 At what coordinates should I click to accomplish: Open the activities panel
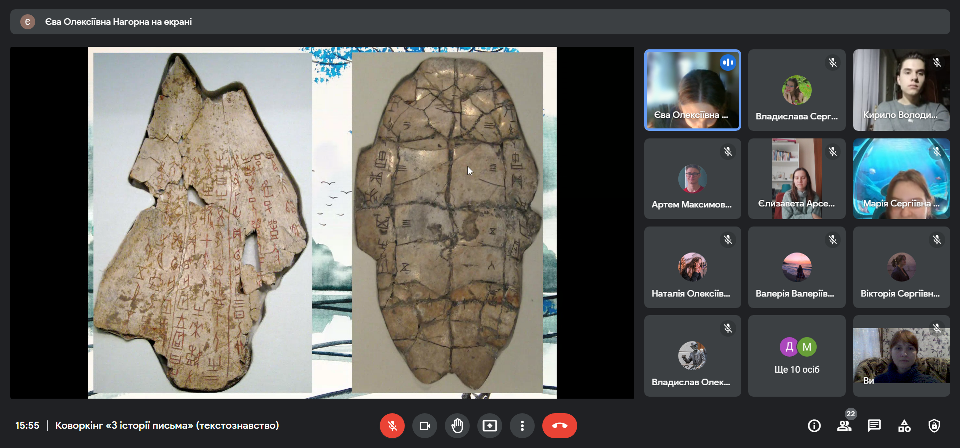click(904, 425)
